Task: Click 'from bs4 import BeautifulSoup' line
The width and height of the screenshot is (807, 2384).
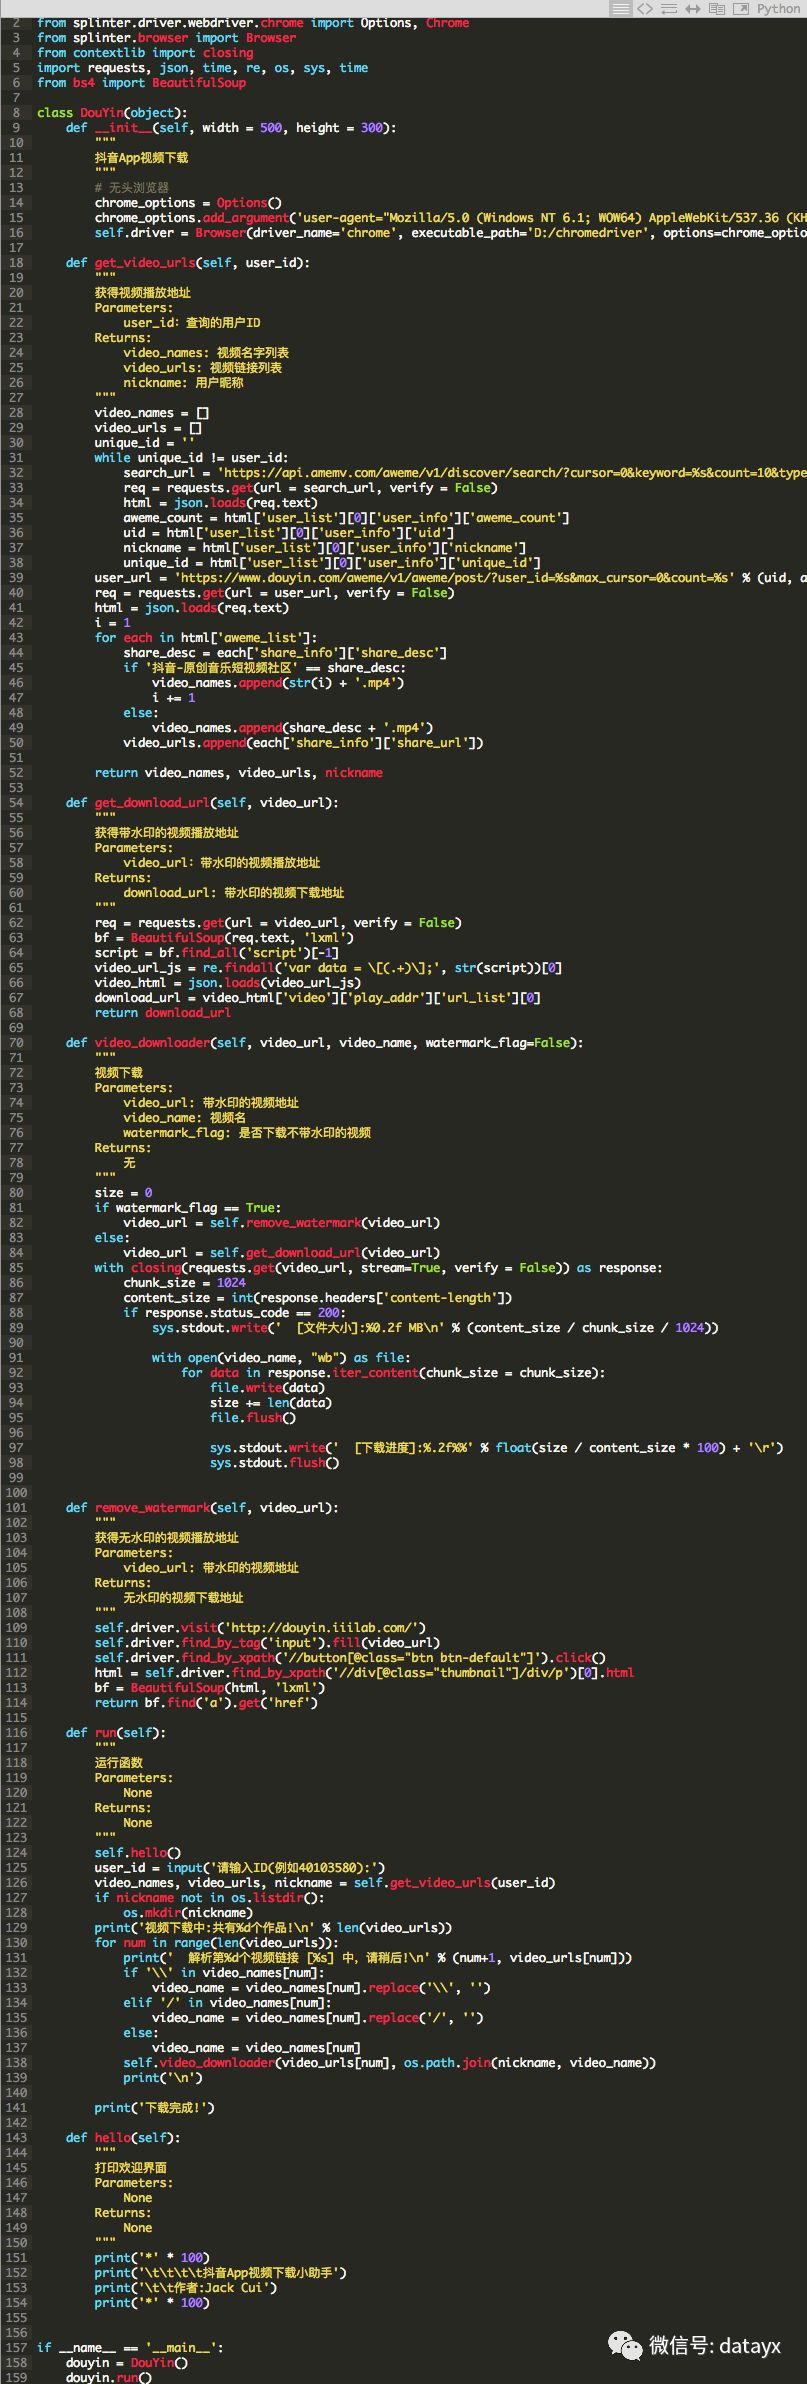Action: [141, 83]
